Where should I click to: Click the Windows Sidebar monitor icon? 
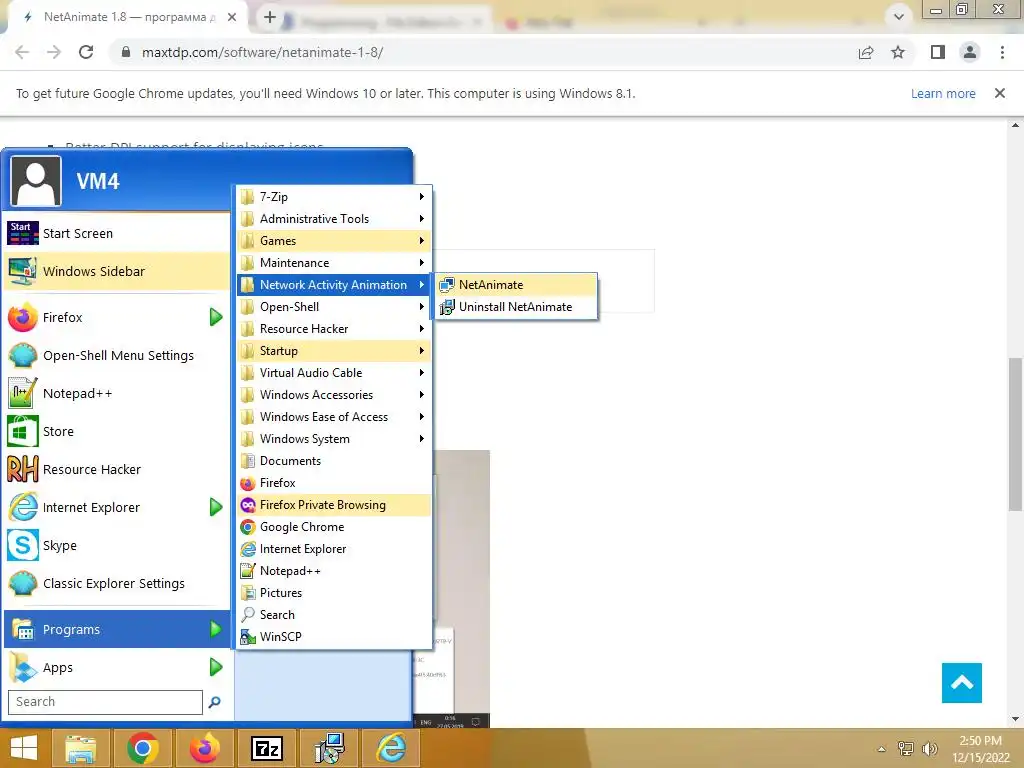(23, 271)
